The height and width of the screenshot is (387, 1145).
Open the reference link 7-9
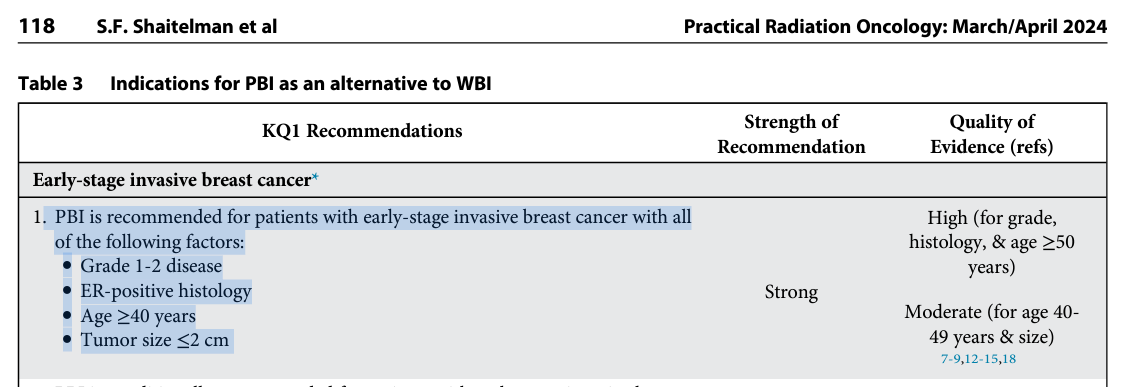[950, 359]
